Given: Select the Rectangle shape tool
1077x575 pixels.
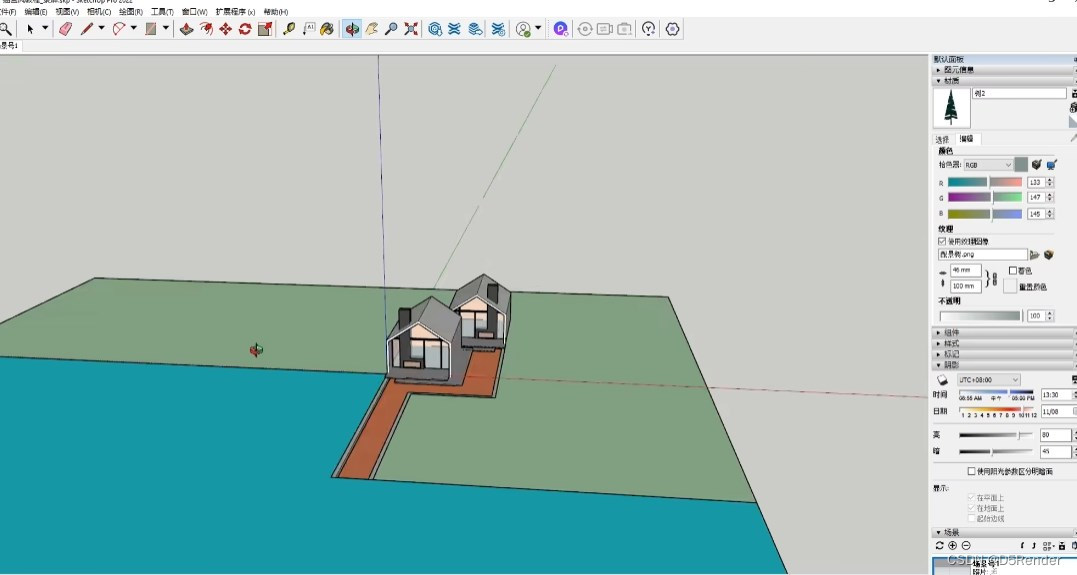Looking at the screenshot, I should pyautogui.click(x=150, y=29).
